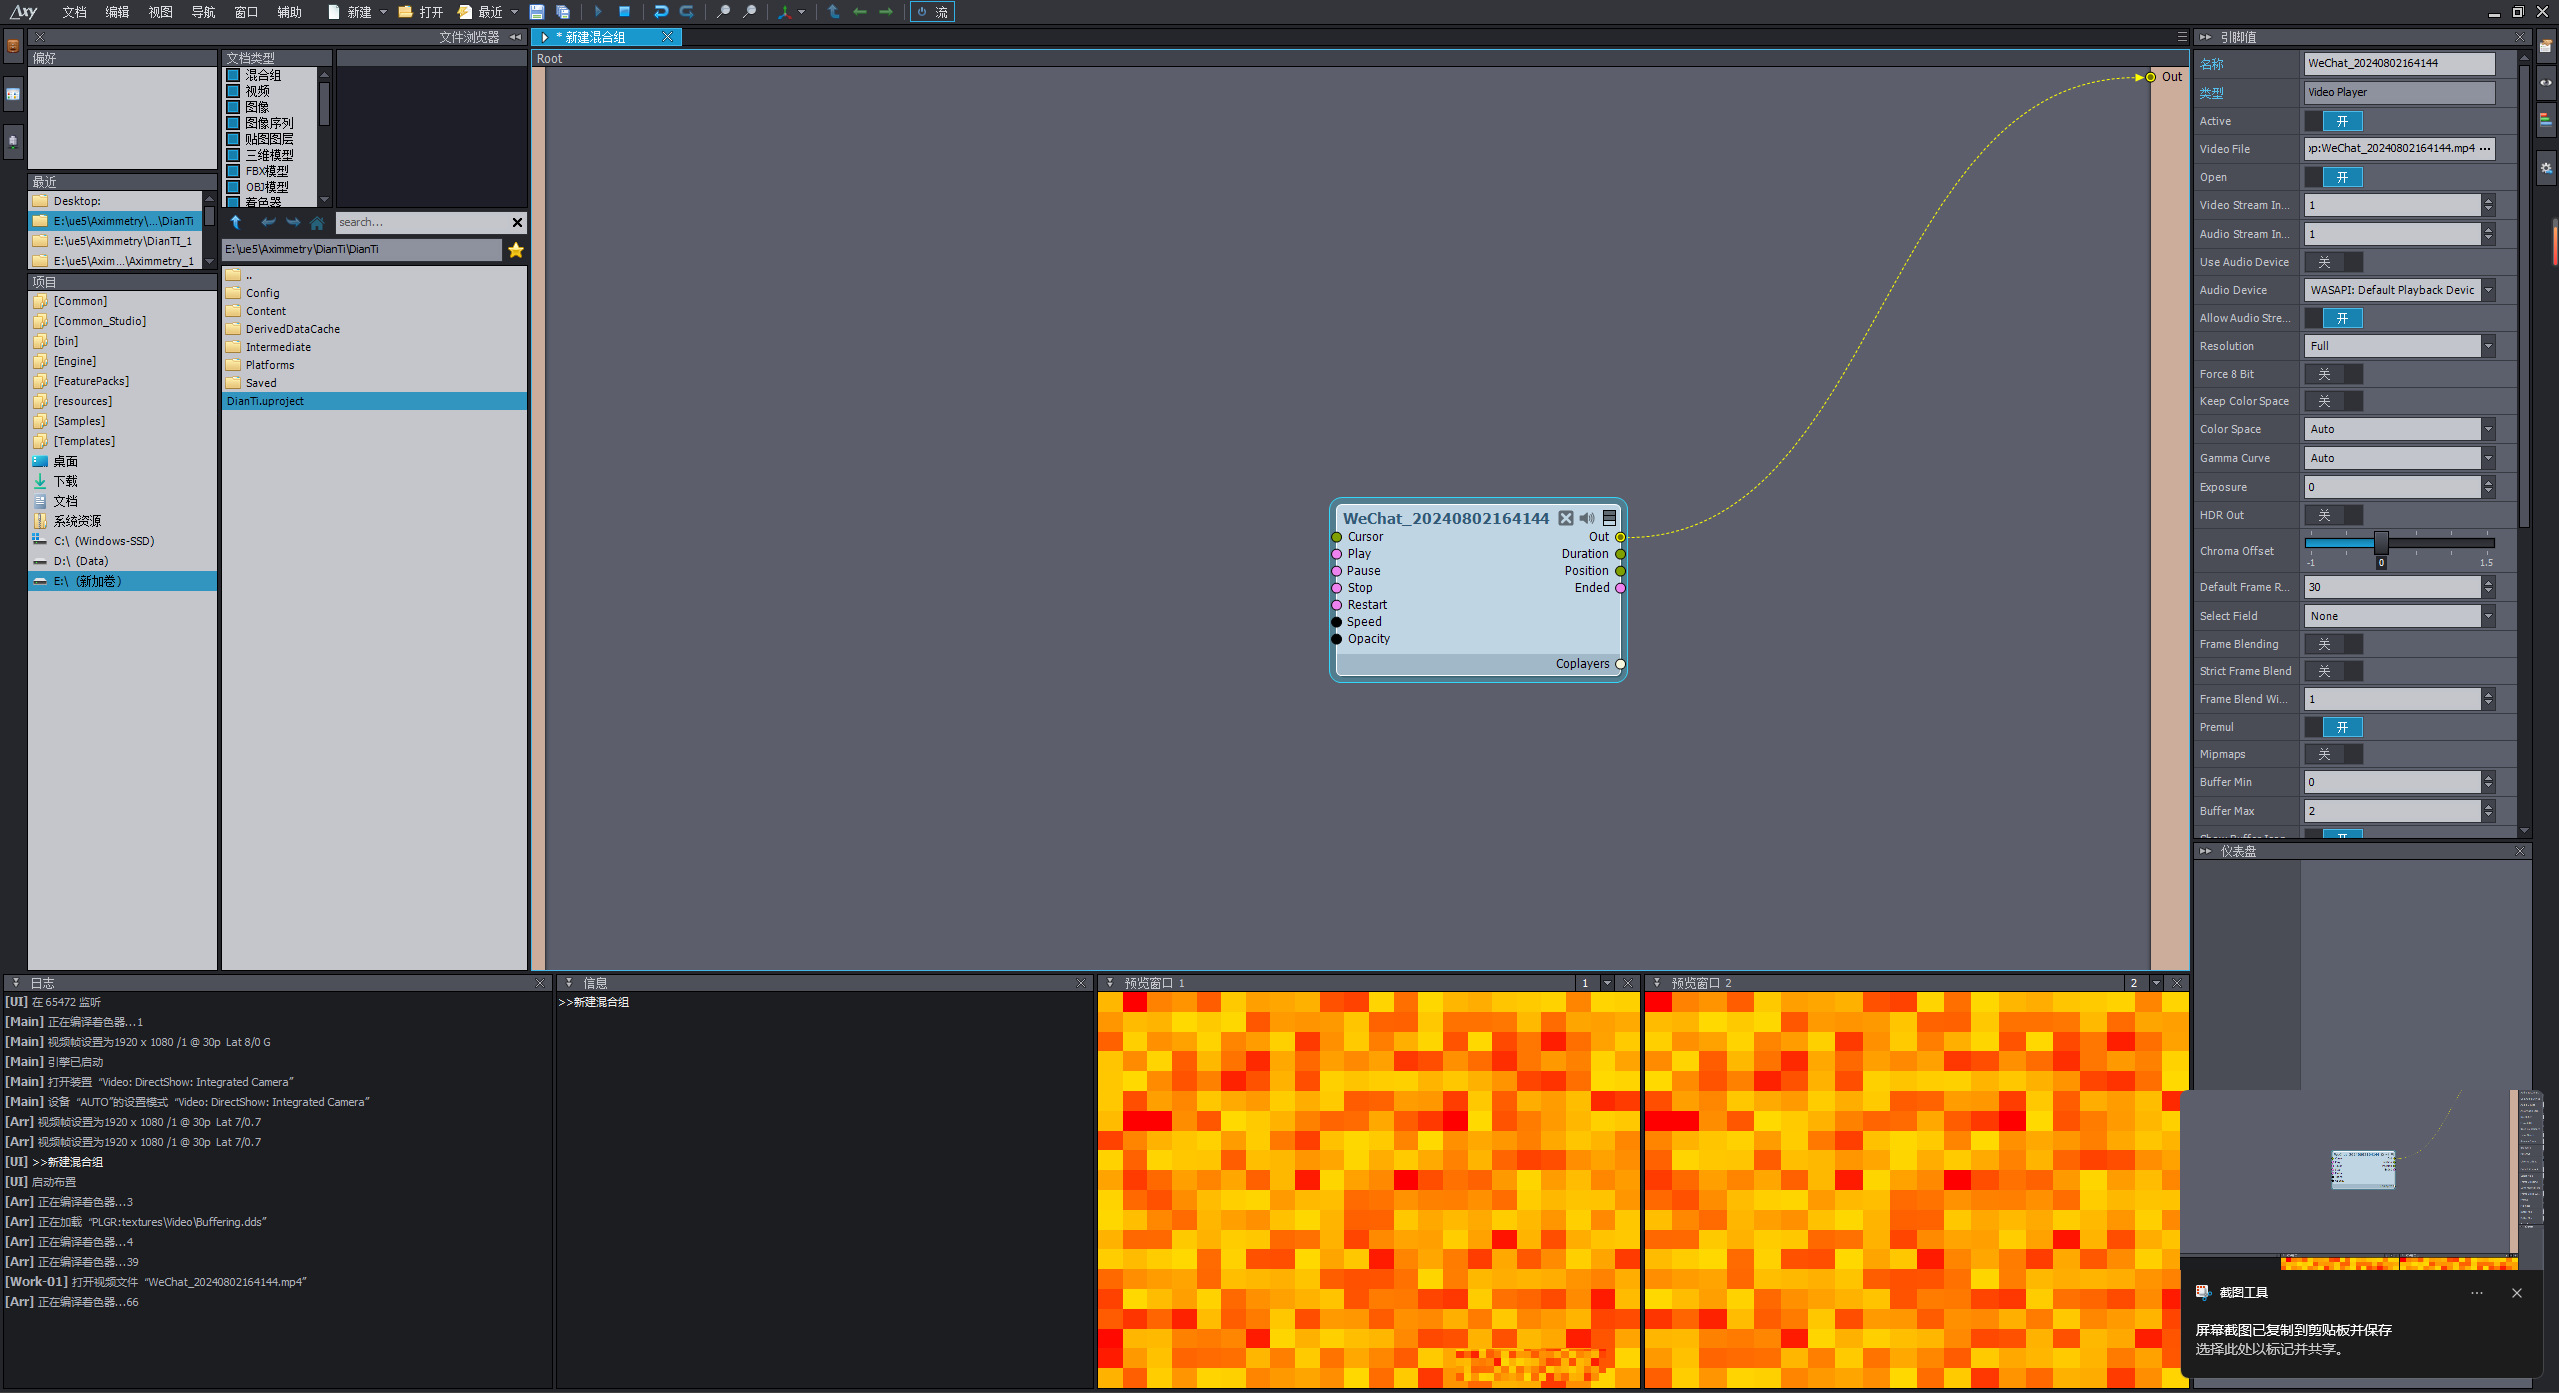Open the 视图 menu

[x=160, y=12]
